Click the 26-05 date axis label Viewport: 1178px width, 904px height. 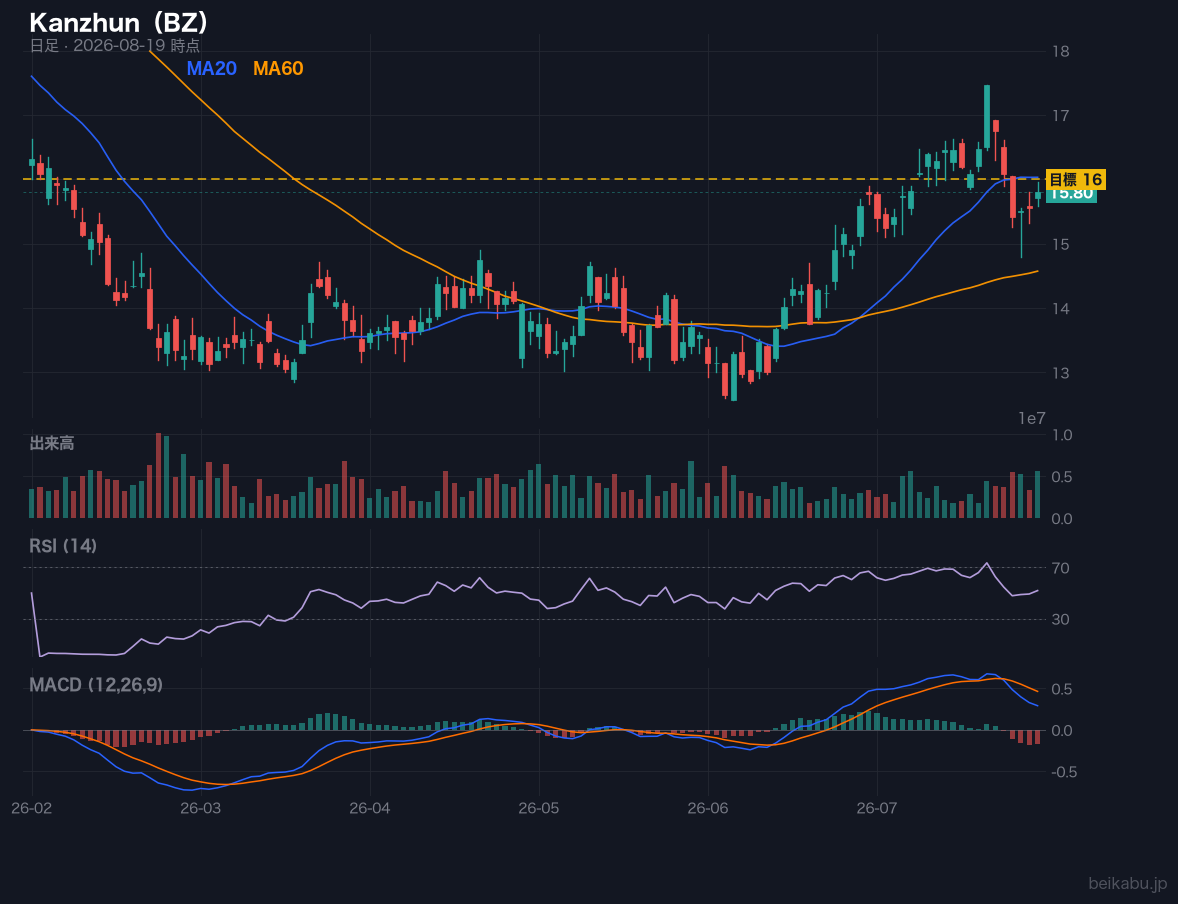(x=539, y=809)
